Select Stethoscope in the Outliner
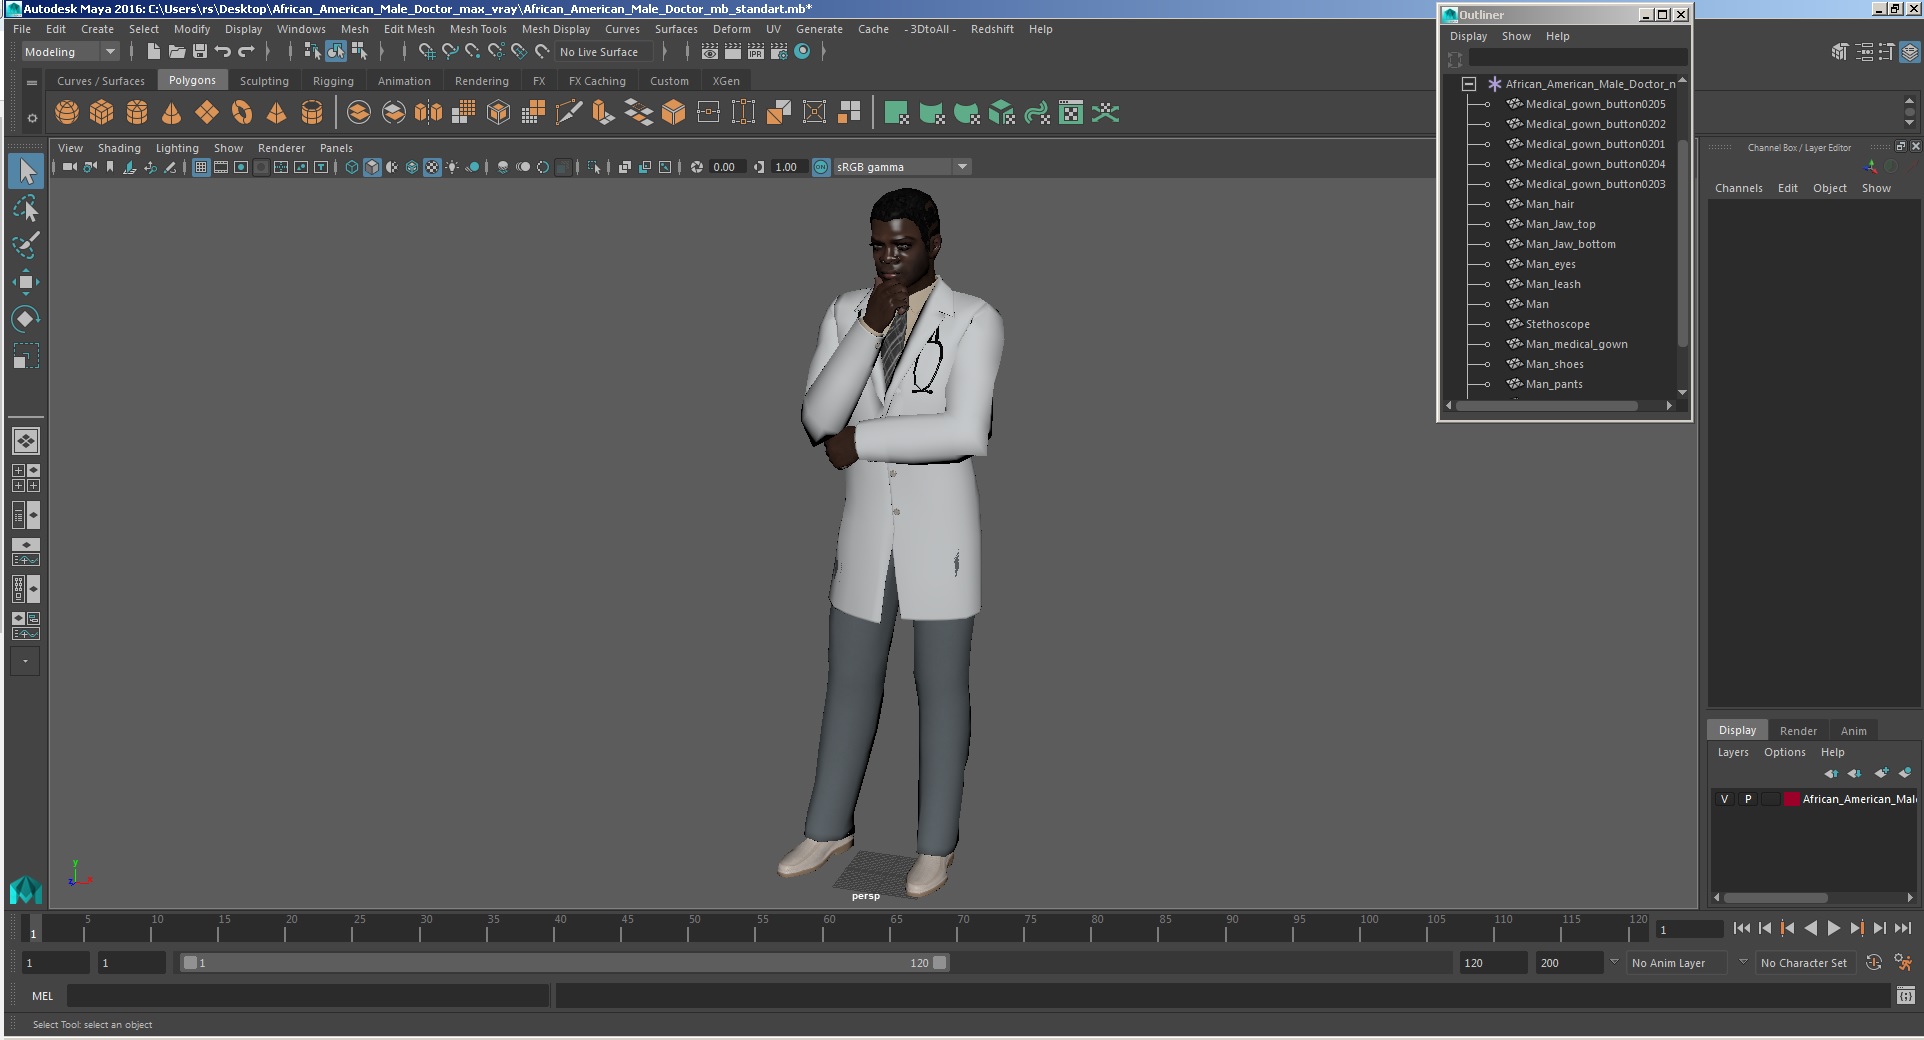The width and height of the screenshot is (1924, 1040). coord(1557,324)
